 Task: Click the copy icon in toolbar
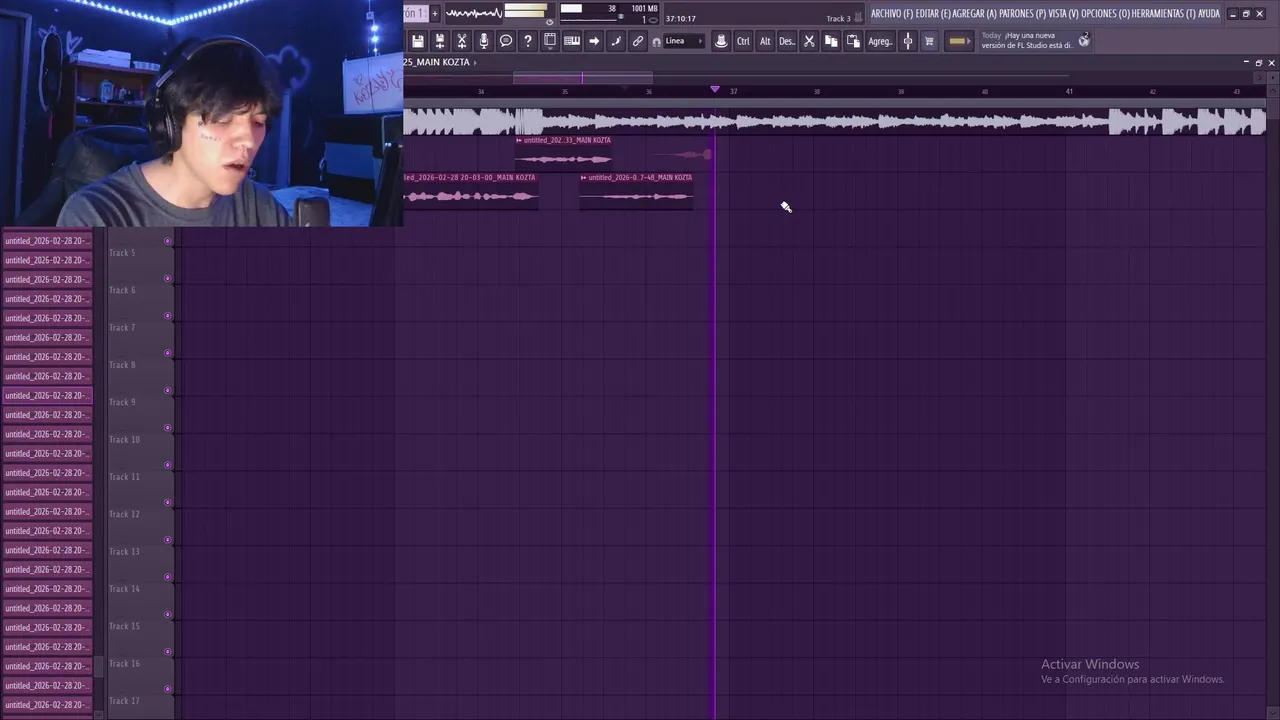tap(831, 41)
